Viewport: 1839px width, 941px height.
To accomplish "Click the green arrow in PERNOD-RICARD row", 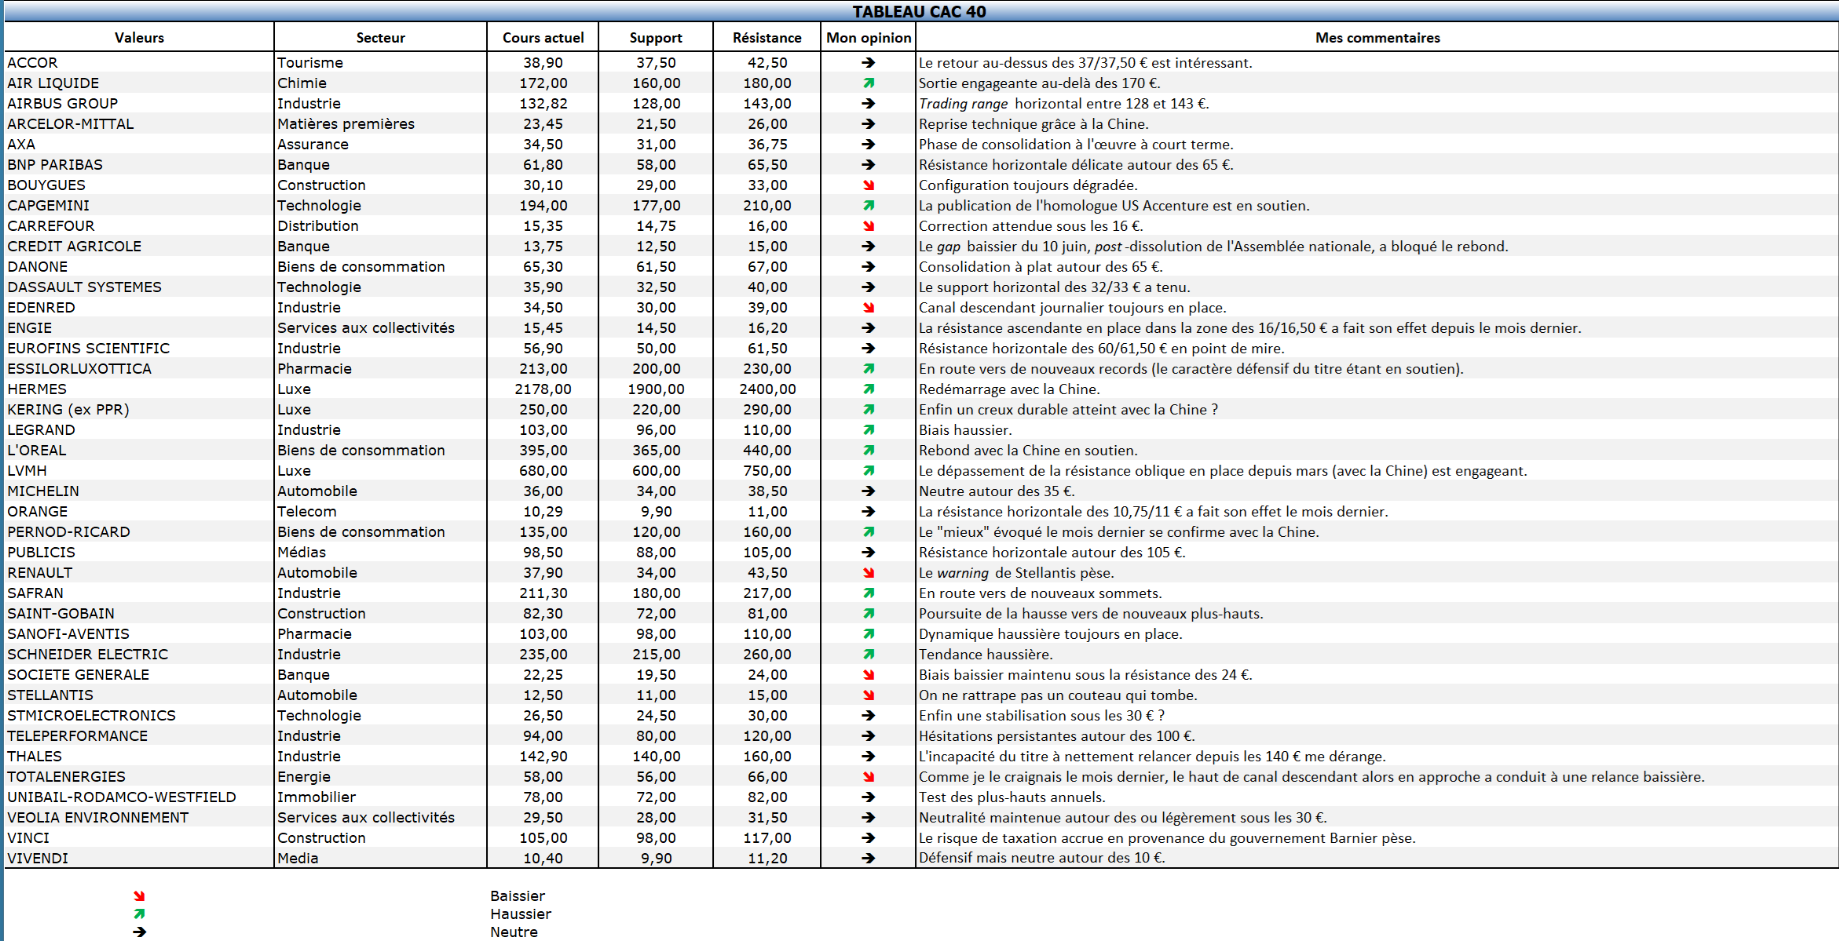I will tap(868, 532).
